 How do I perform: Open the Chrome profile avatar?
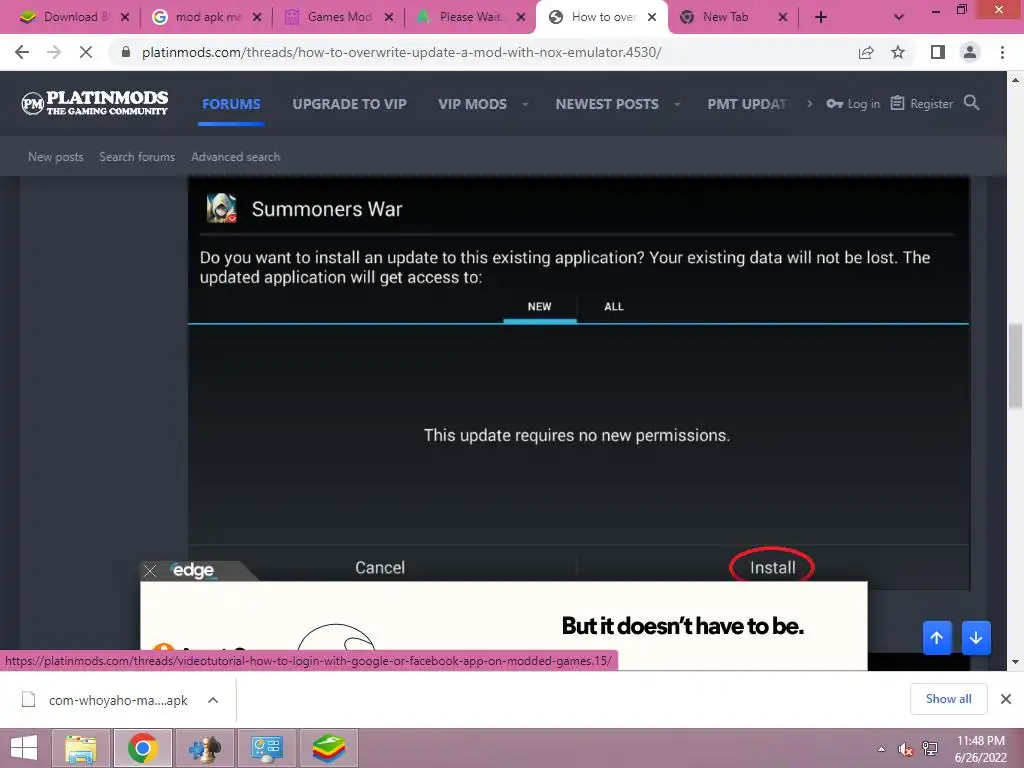click(x=970, y=52)
